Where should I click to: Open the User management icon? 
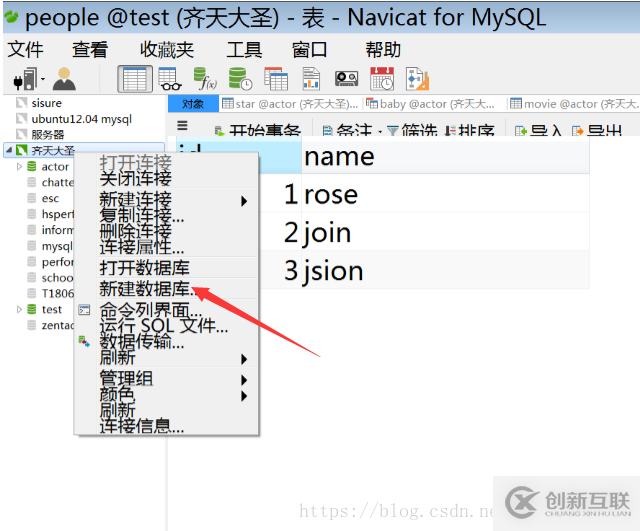(x=64, y=79)
